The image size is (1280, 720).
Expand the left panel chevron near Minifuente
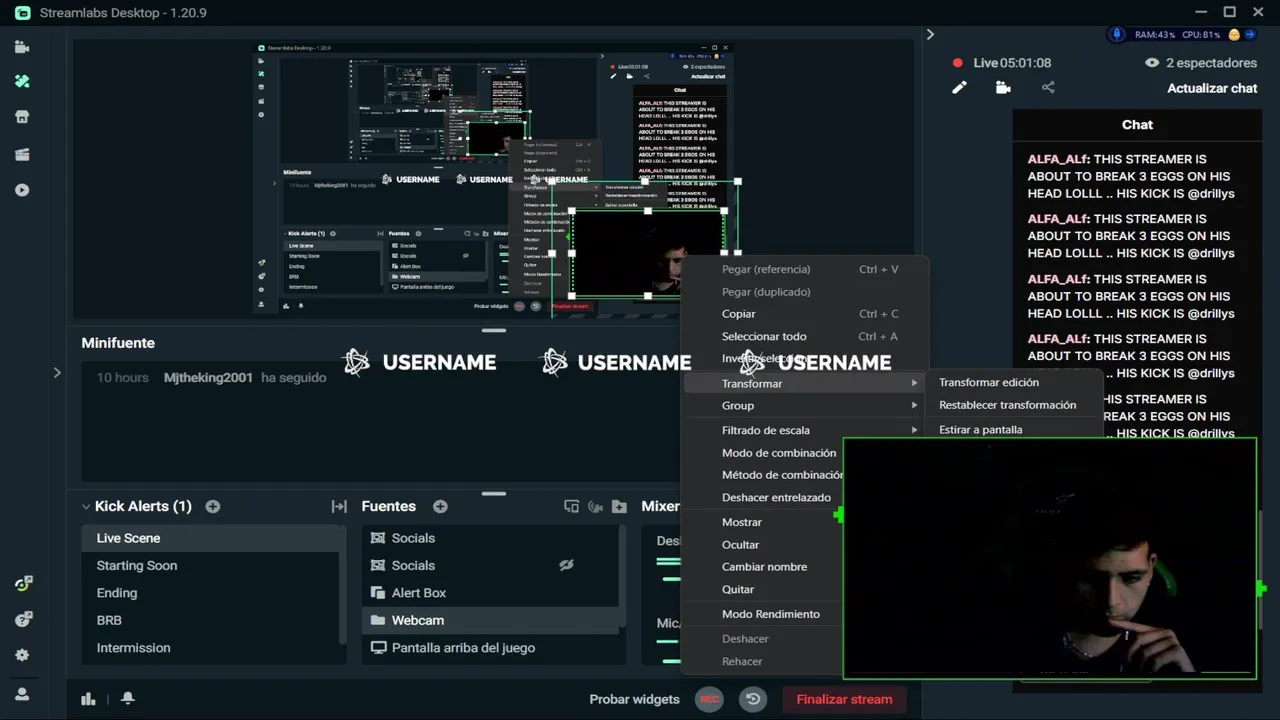(57, 372)
